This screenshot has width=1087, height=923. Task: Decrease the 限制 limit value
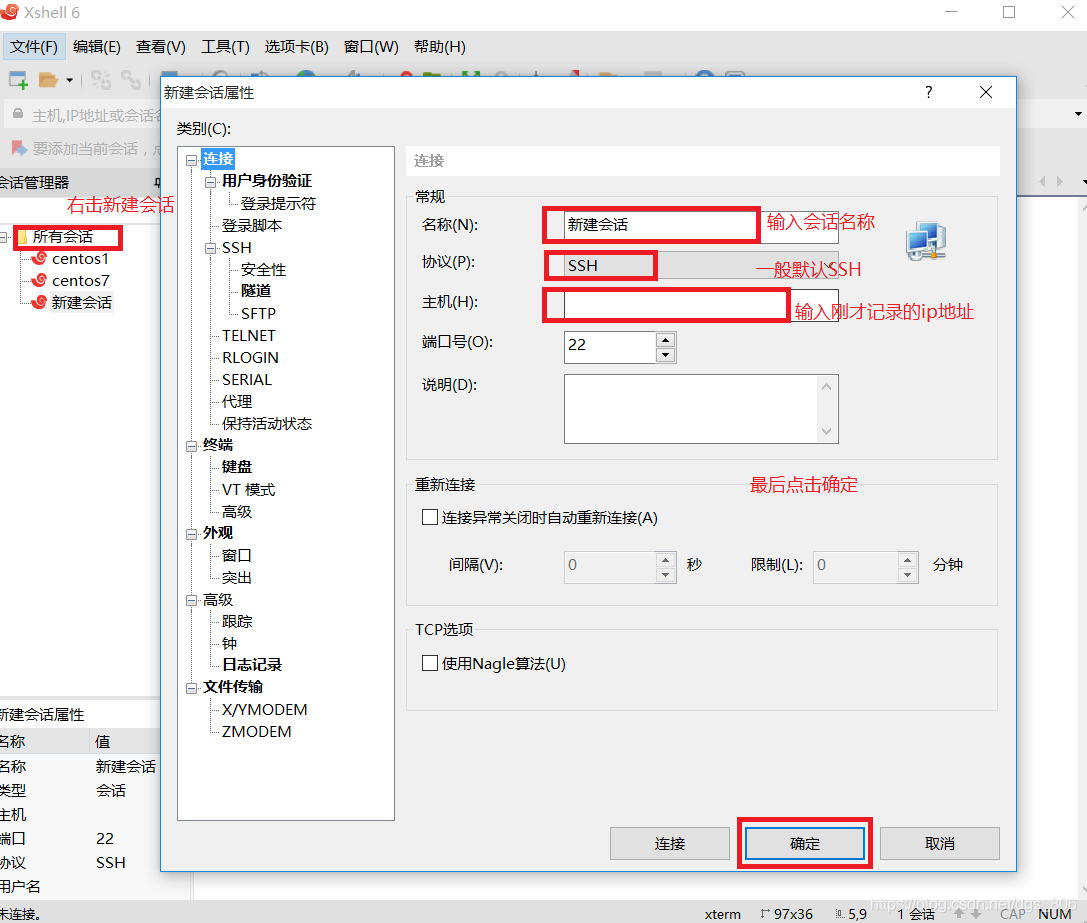point(907,575)
